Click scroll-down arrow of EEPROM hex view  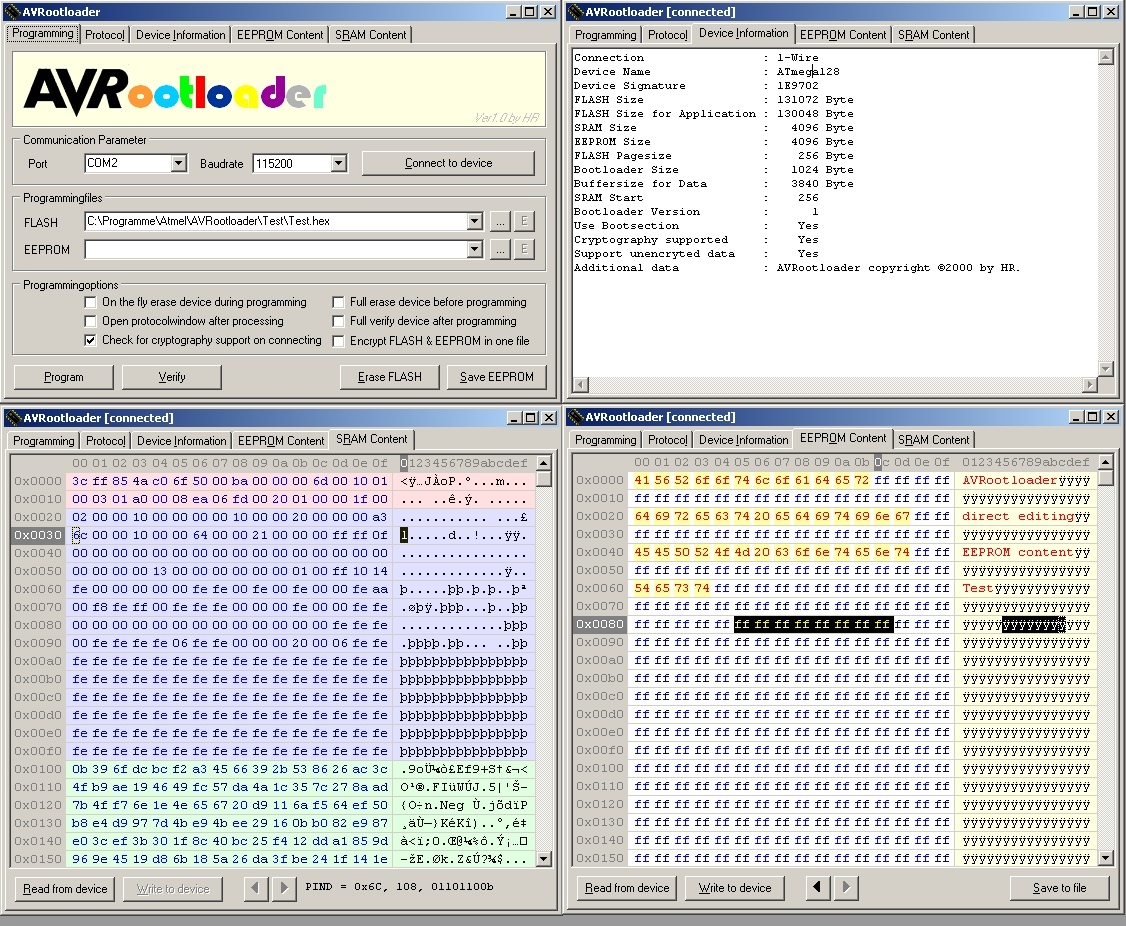1106,857
